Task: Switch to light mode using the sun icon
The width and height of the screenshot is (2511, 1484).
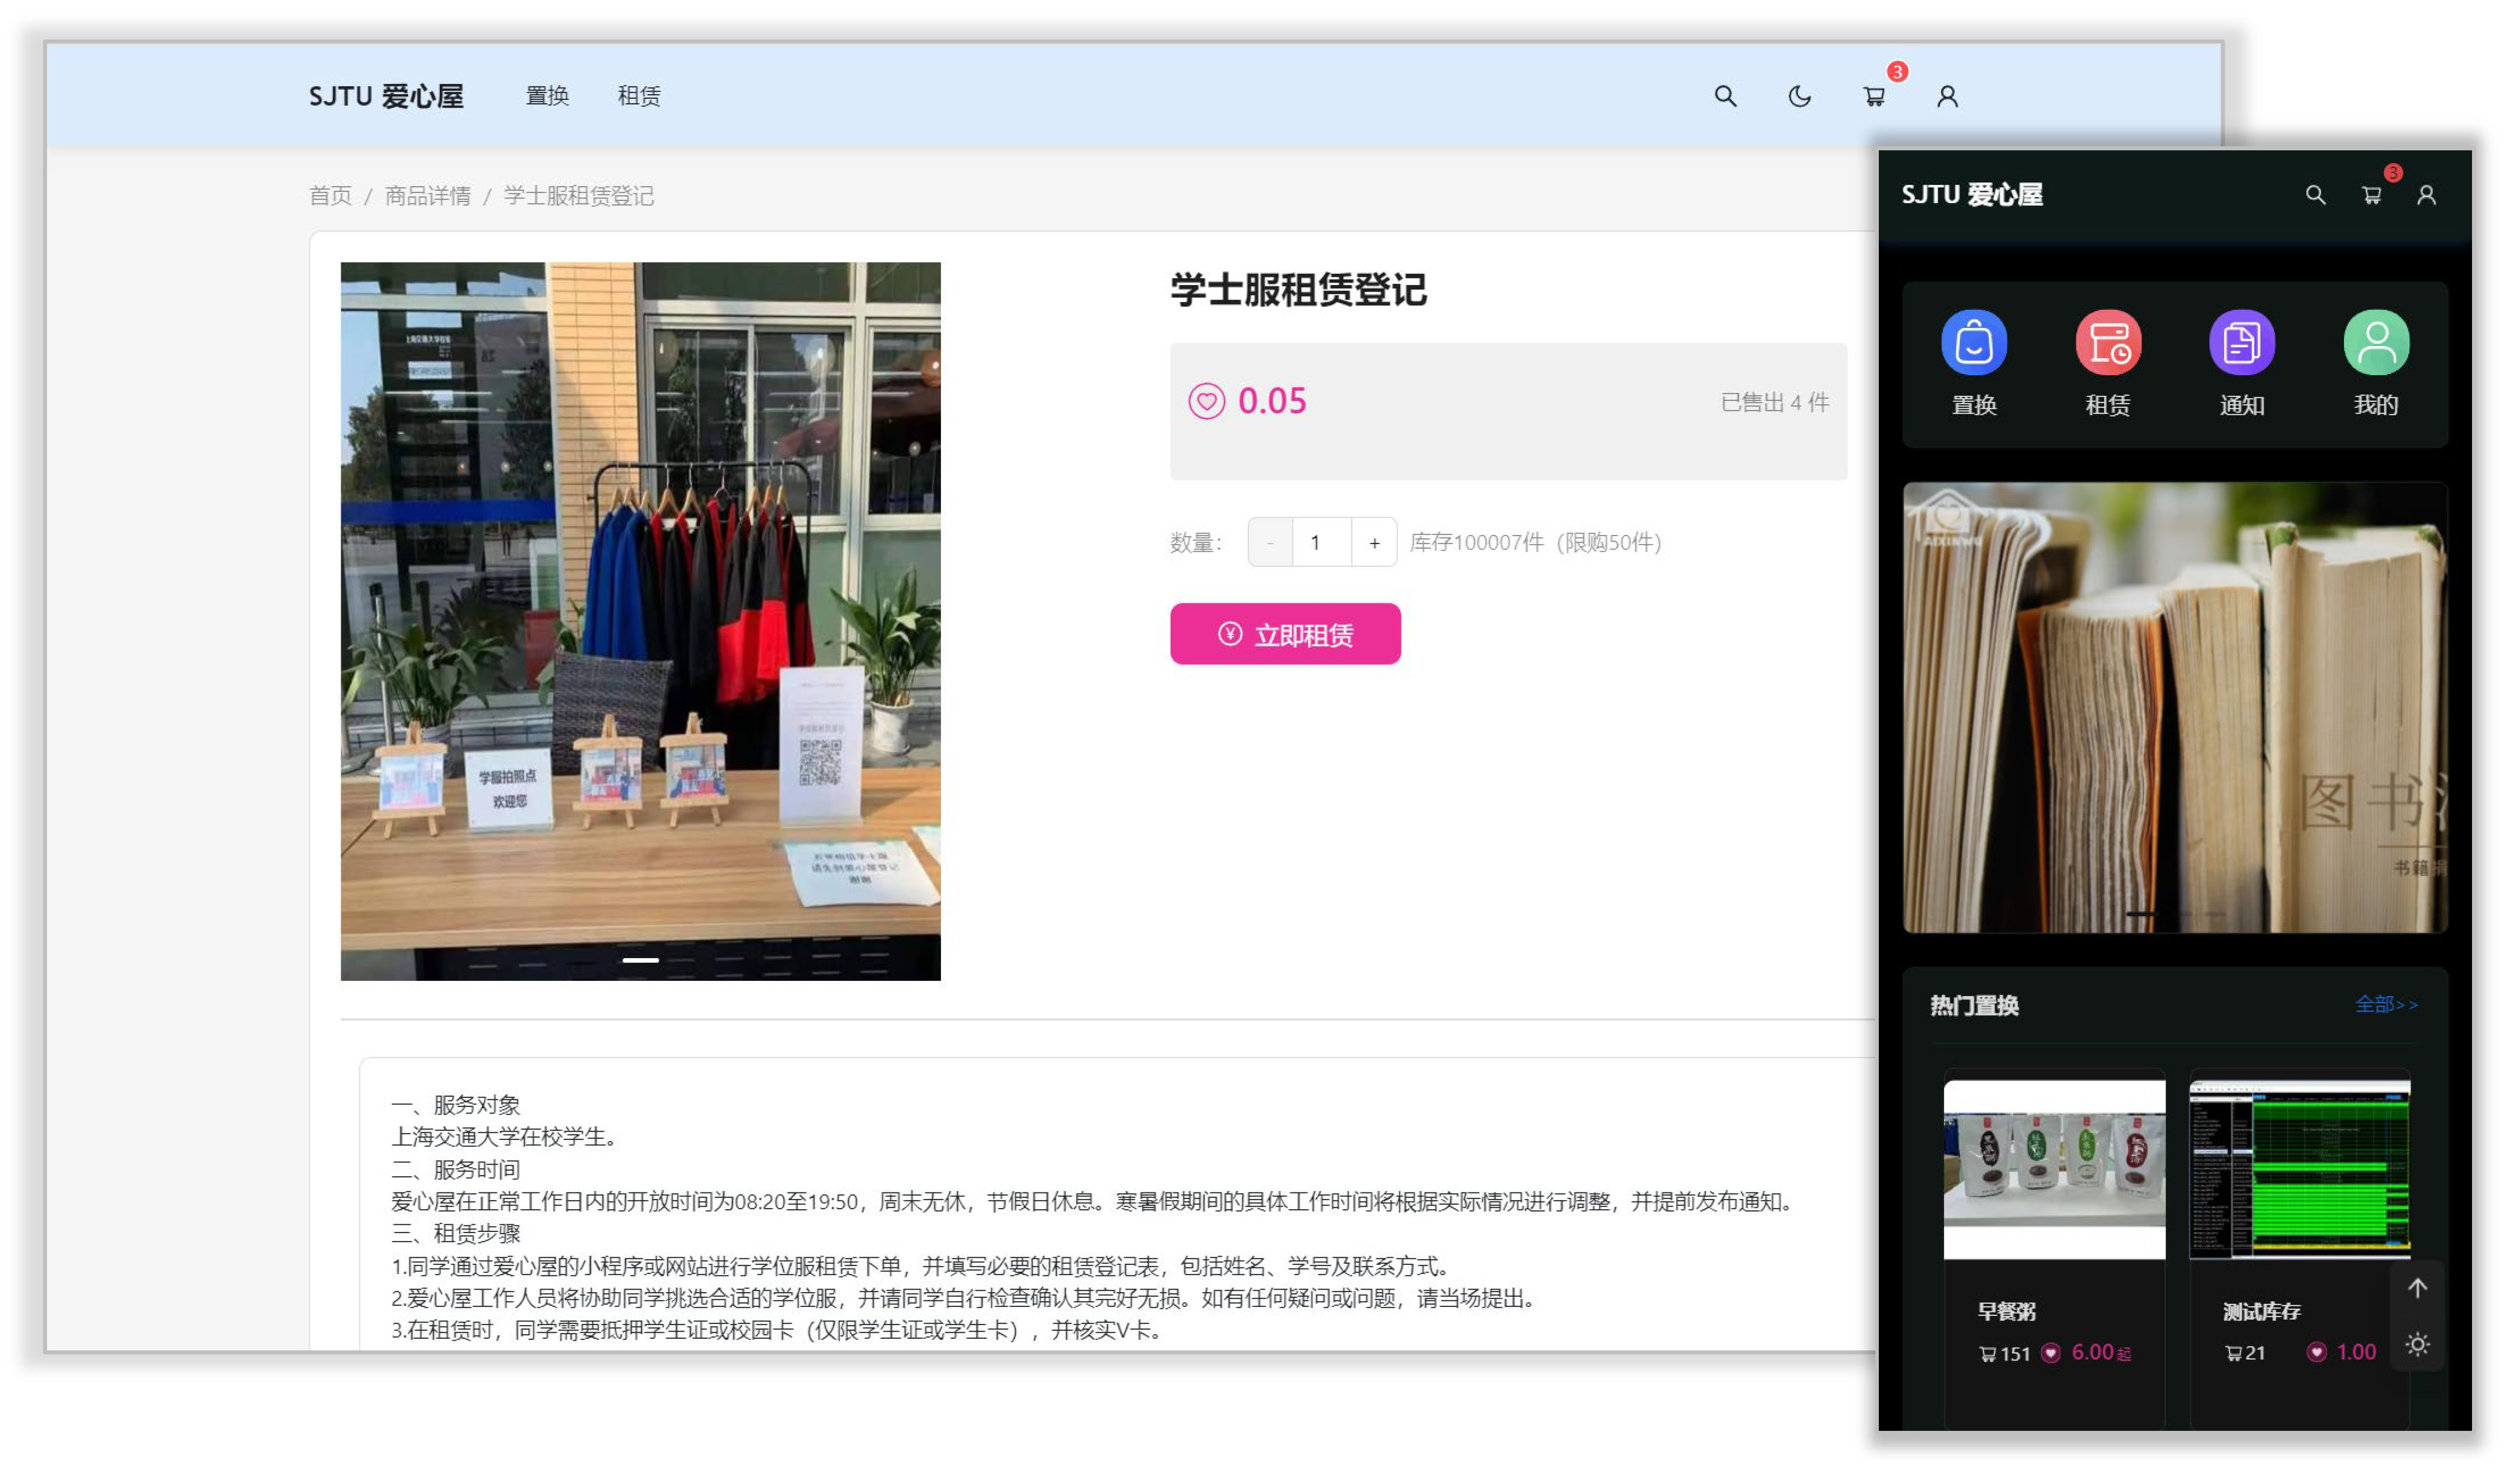Action: [2417, 1344]
